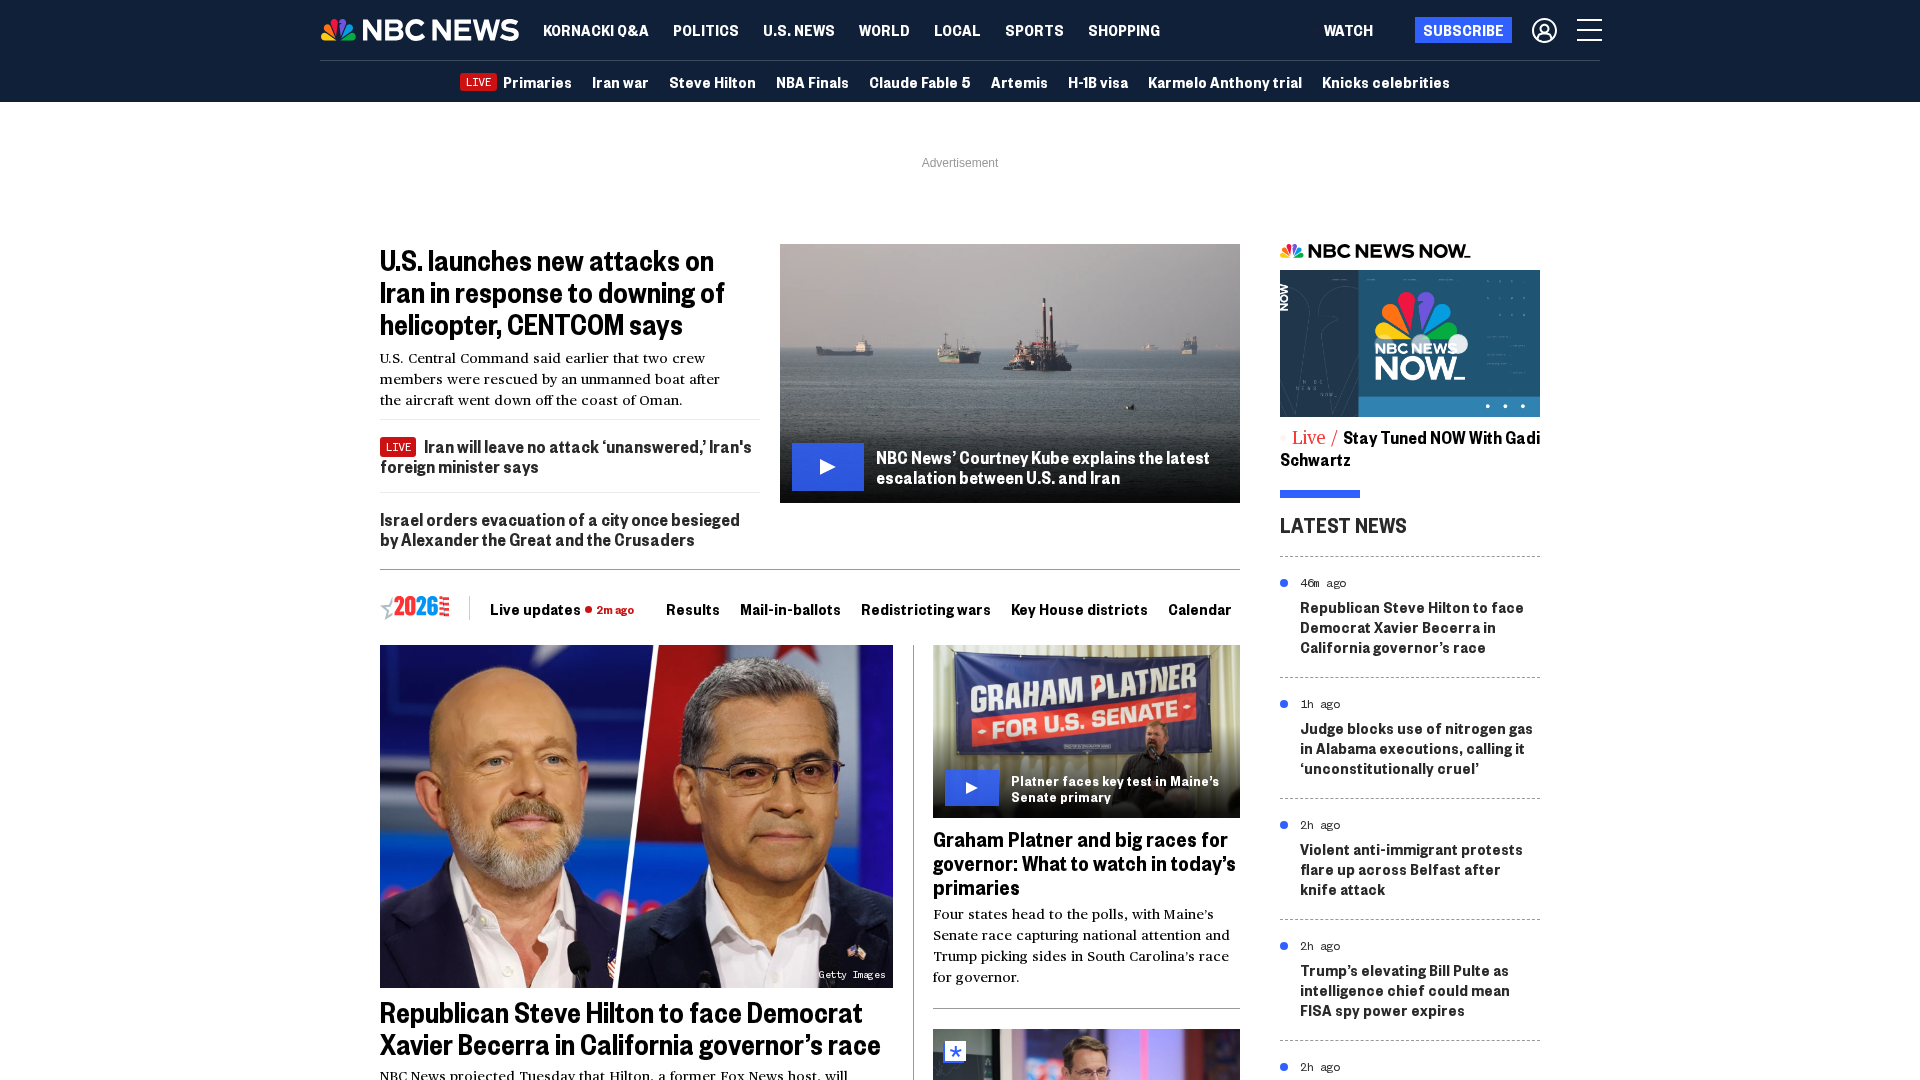1920x1080 pixels.
Task: Click the Watch link
Action: (1348, 30)
